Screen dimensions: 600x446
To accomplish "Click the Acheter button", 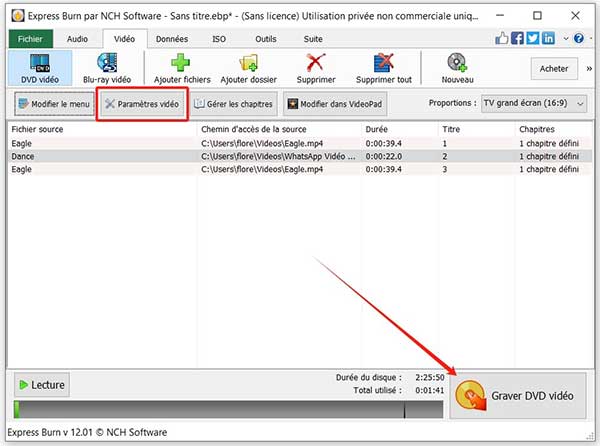I will pyautogui.click(x=554, y=68).
